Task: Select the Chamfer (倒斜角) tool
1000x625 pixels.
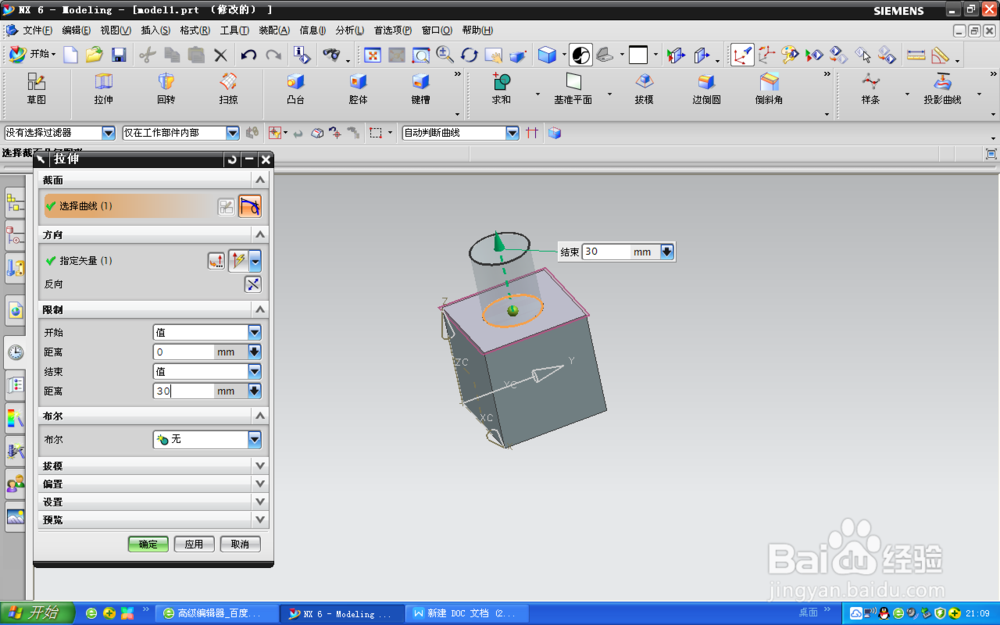Action: tap(768, 89)
